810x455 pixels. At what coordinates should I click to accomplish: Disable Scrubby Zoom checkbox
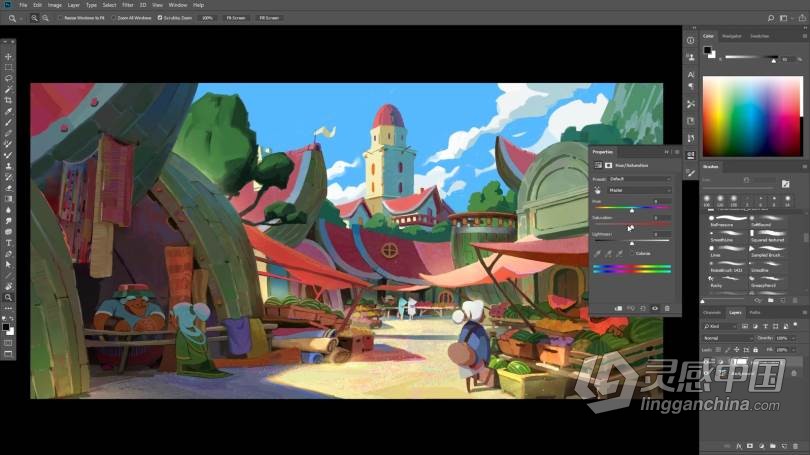[x=160, y=18]
